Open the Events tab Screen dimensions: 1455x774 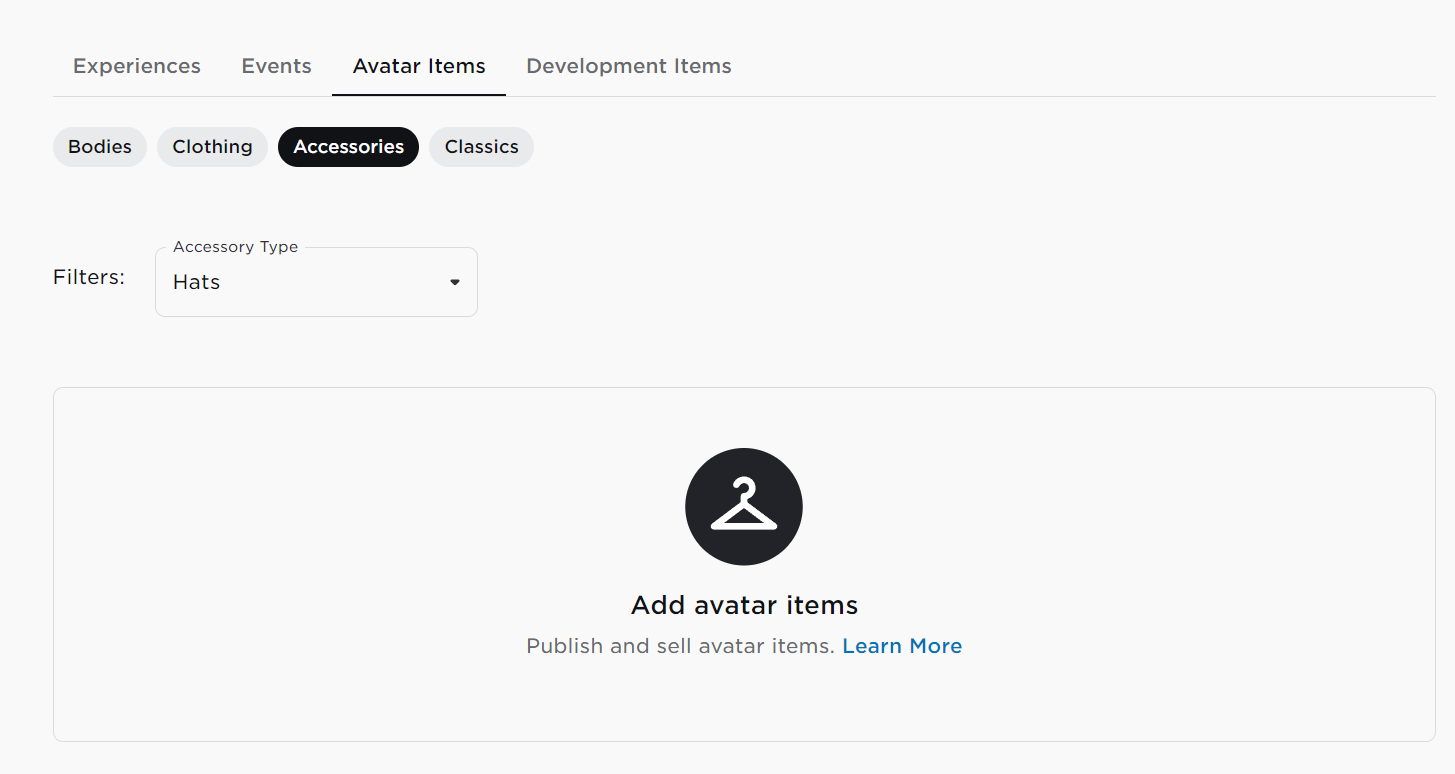[x=277, y=66]
